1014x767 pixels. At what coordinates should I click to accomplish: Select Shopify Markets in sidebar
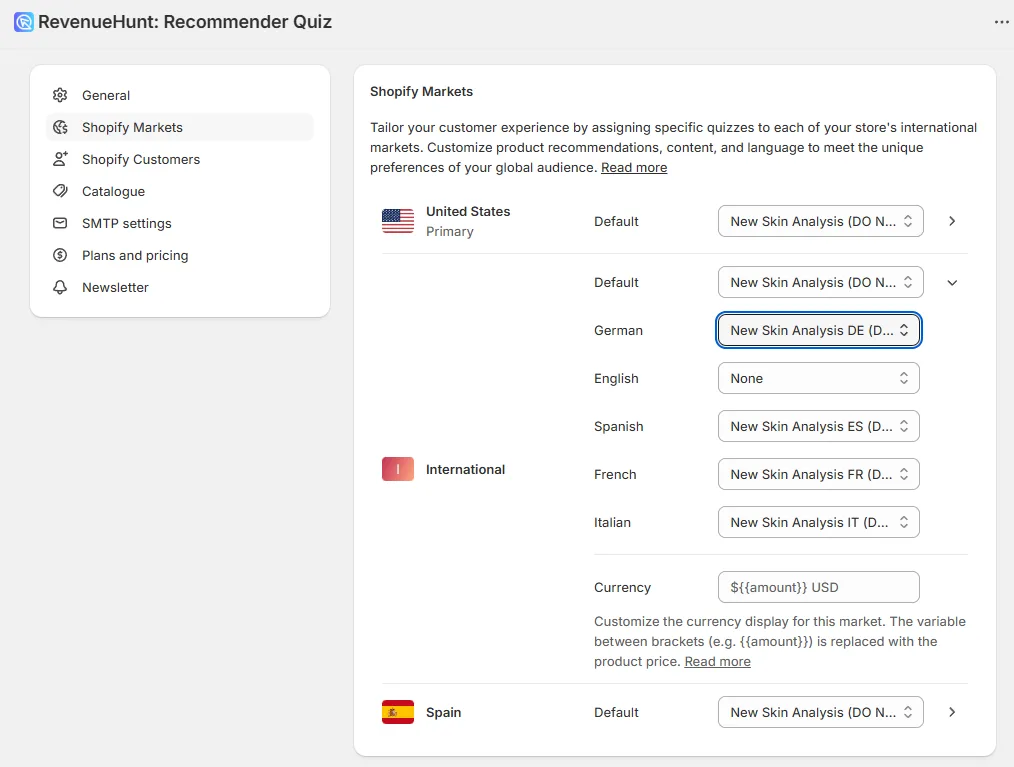tap(180, 127)
